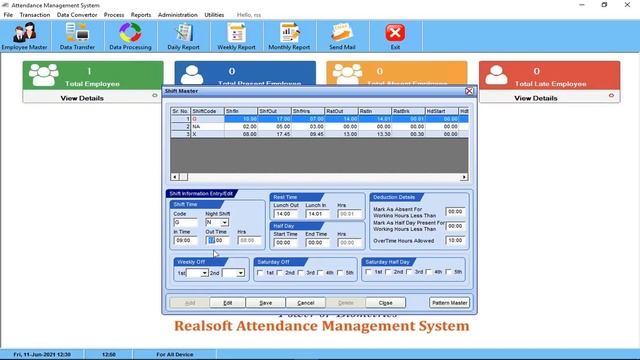640x360 pixels.
Task: Click the OverTime Hours Allowed field
Action: coord(455,240)
